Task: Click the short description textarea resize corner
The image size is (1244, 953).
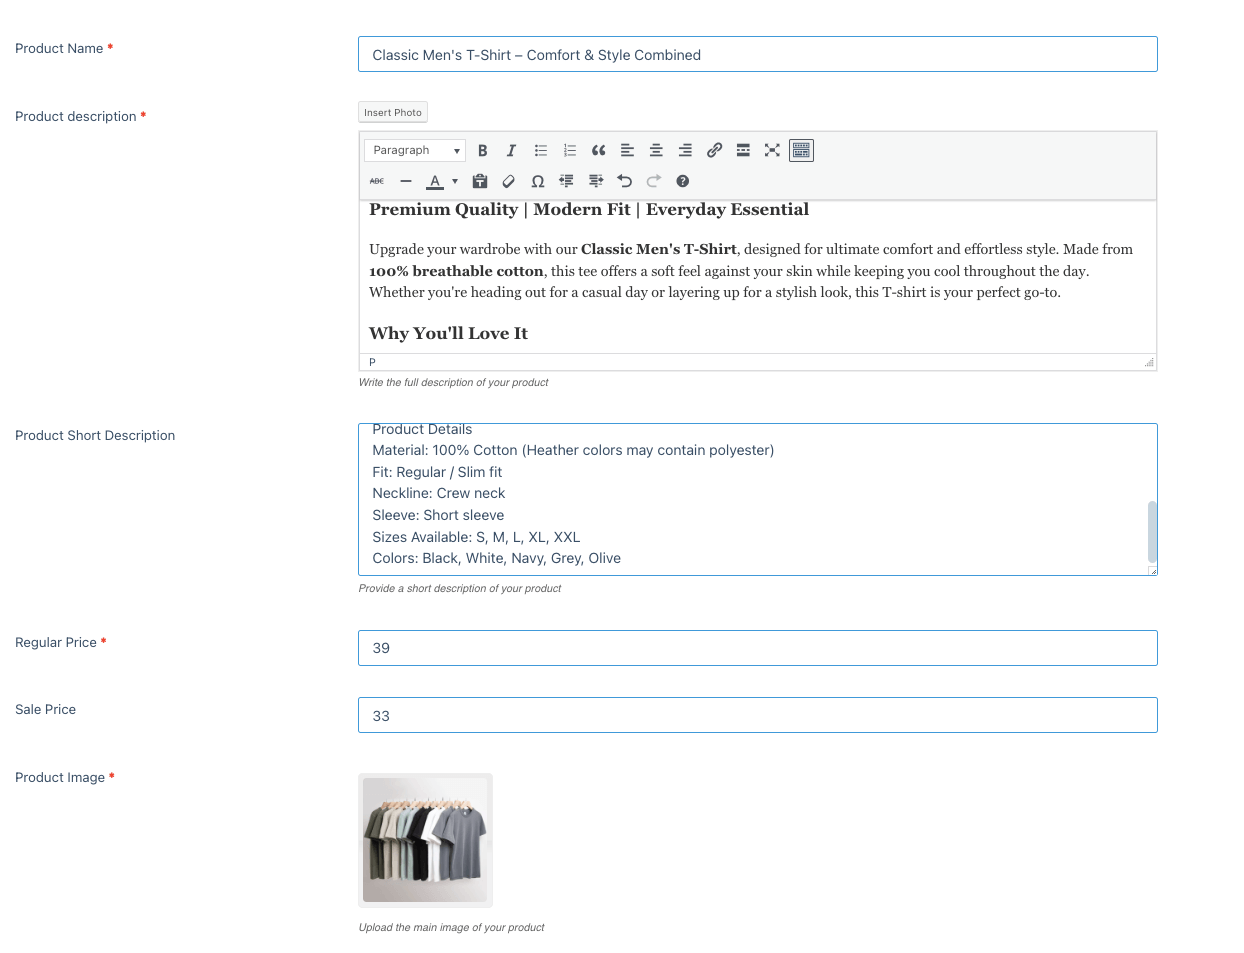Action: tap(1152, 571)
